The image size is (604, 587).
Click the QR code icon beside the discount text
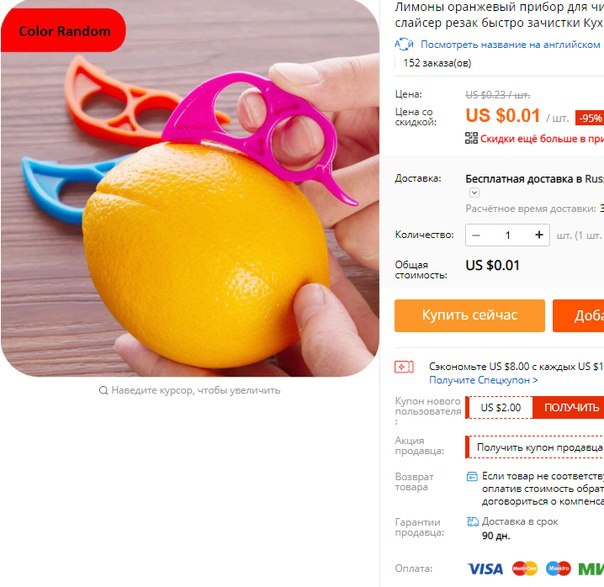[x=471, y=138]
